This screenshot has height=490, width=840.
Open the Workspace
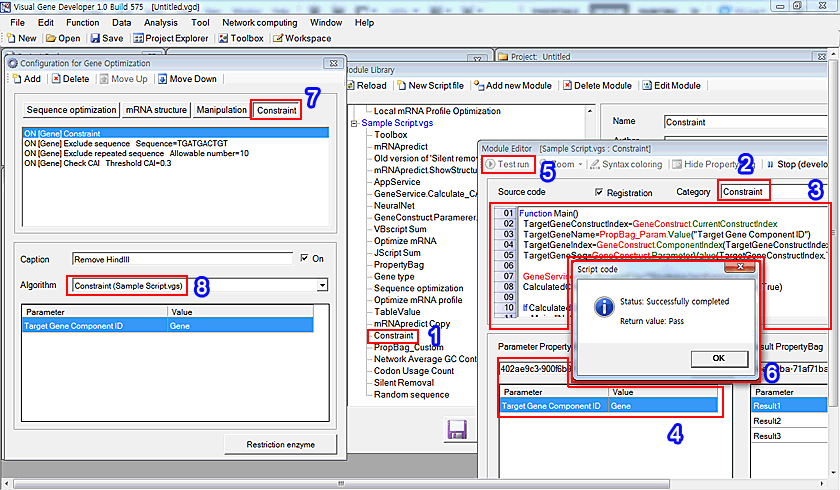coord(302,38)
